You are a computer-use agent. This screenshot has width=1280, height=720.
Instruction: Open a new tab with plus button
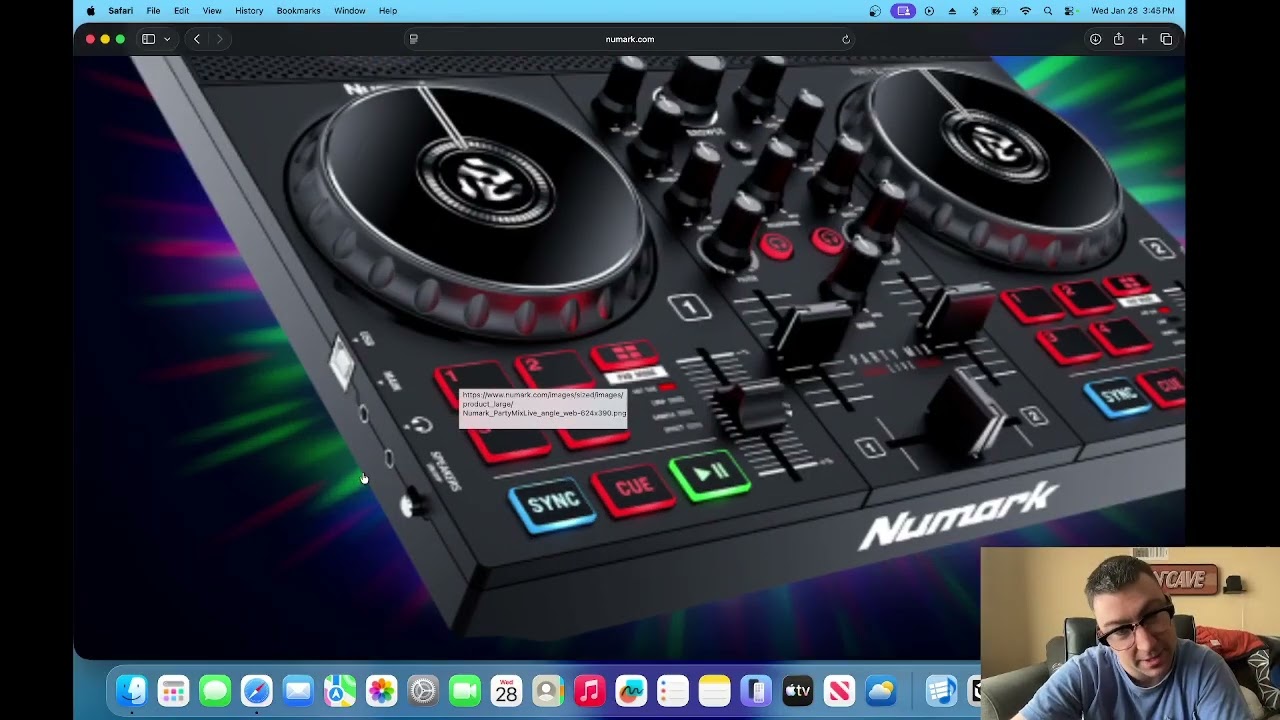point(1142,39)
